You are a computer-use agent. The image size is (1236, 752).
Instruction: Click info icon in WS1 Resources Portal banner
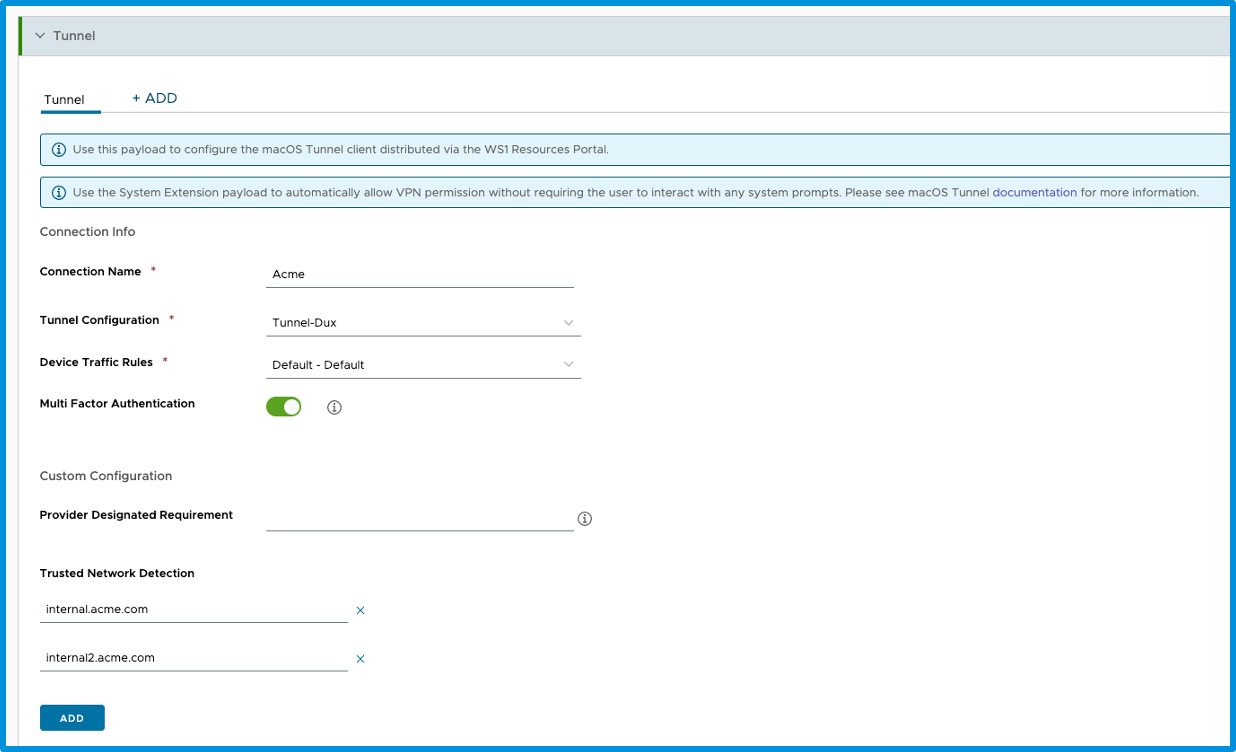coord(59,150)
